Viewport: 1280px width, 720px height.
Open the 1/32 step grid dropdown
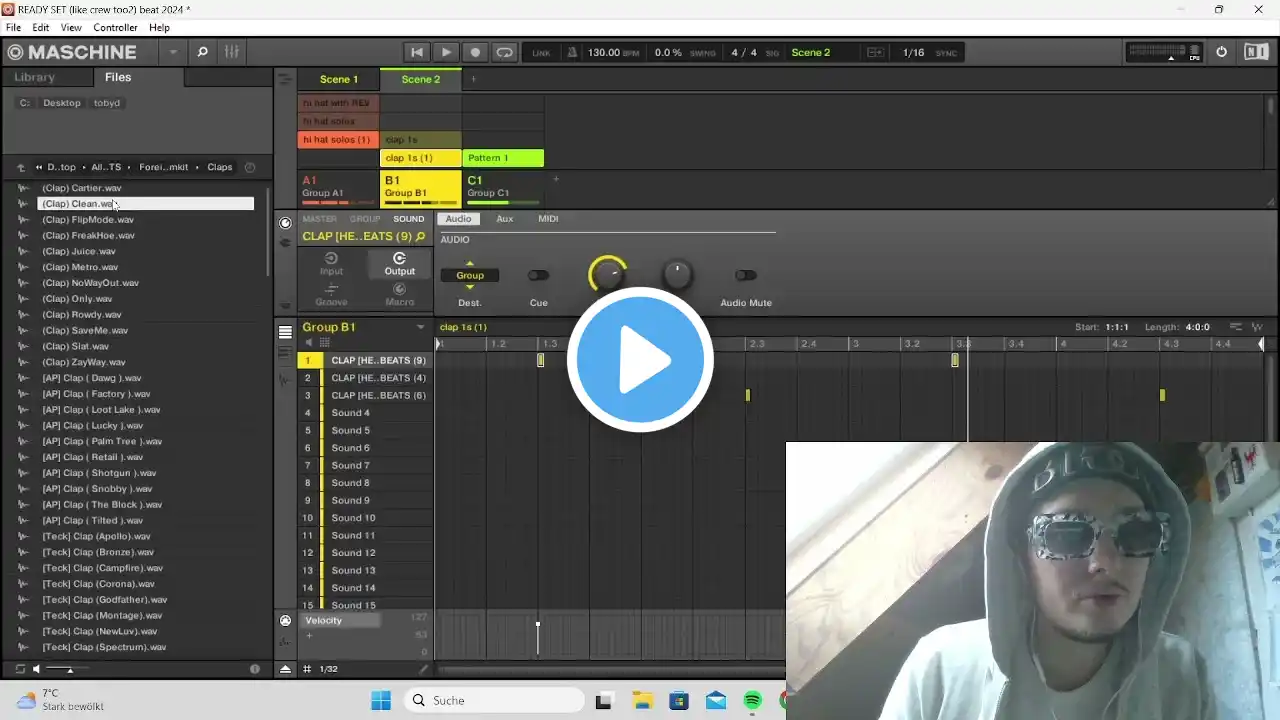tap(328, 669)
